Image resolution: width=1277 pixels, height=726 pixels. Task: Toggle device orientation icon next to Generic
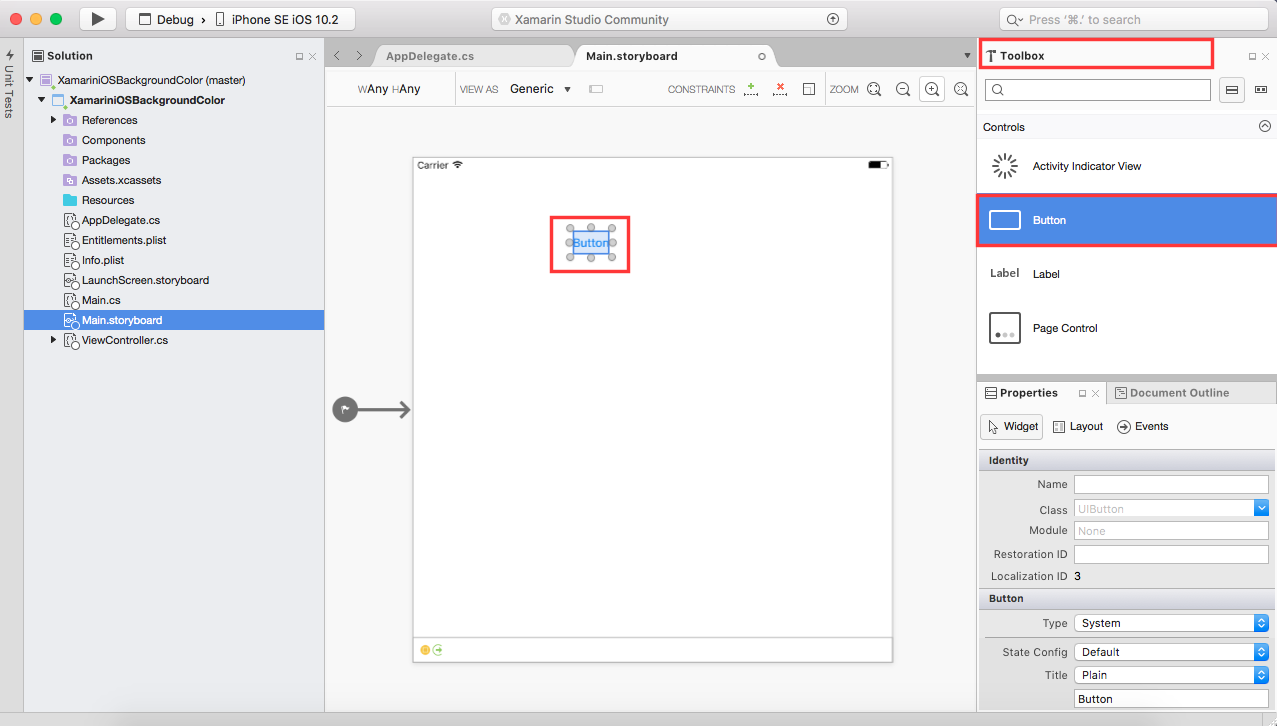(x=596, y=89)
